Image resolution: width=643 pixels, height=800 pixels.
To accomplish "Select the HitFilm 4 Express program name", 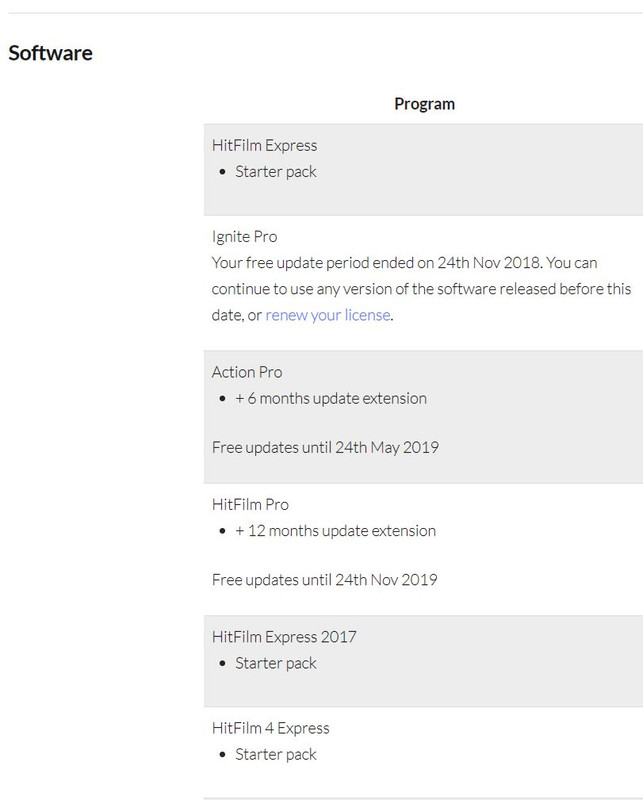I will [x=270, y=728].
